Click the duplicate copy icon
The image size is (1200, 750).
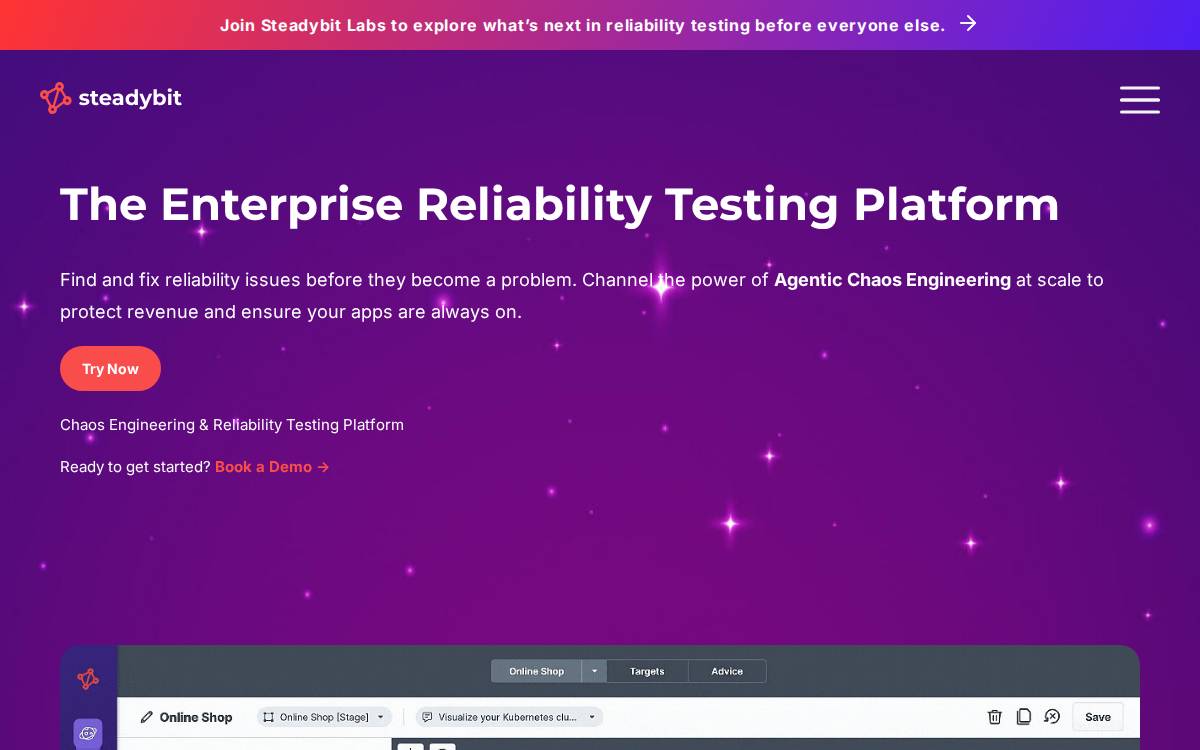(x=1023, y=716)
